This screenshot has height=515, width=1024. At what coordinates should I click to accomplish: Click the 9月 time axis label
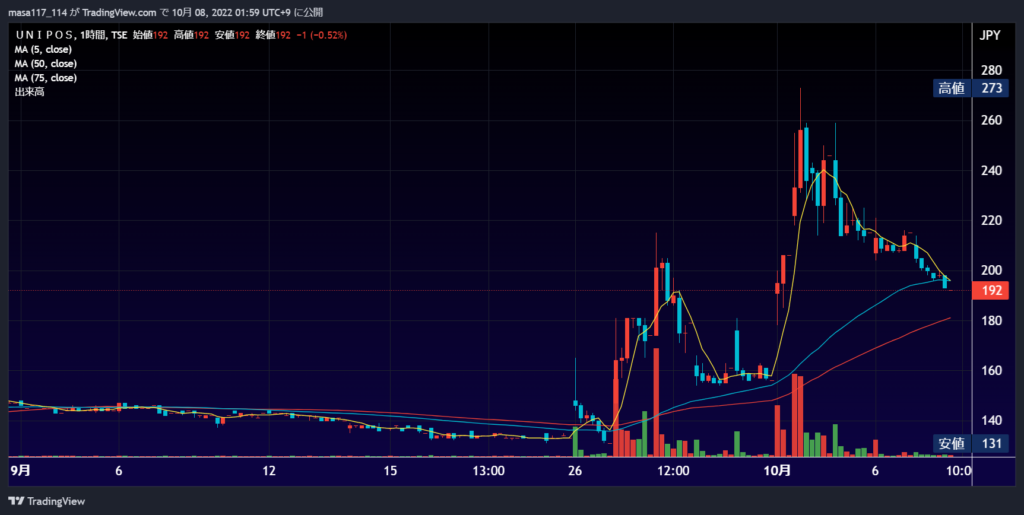point(21,471)
